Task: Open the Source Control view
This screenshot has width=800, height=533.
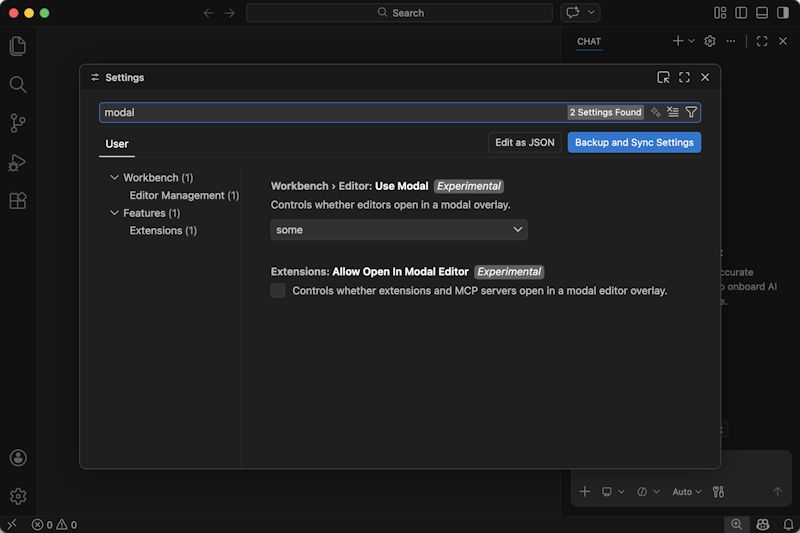Action: [18, 123]
